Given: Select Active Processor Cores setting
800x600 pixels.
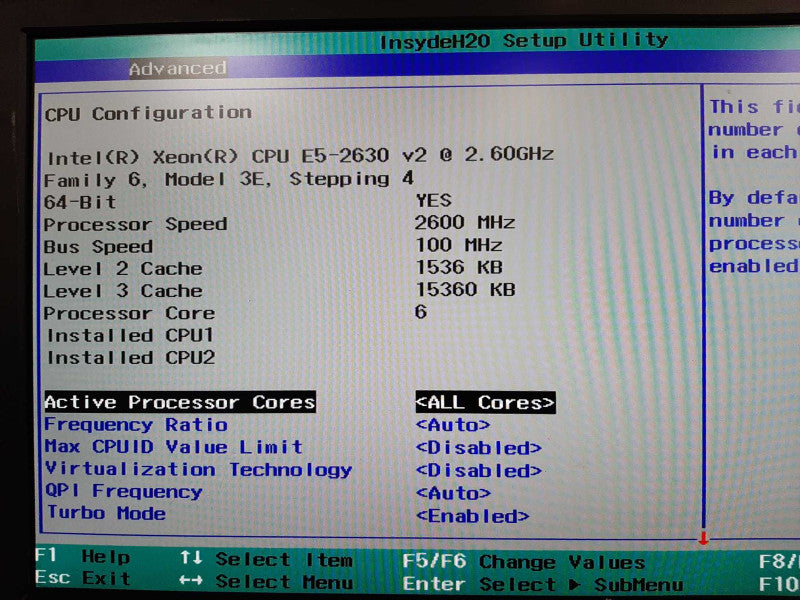Looking at the screenshot, I should pos(180,402).
